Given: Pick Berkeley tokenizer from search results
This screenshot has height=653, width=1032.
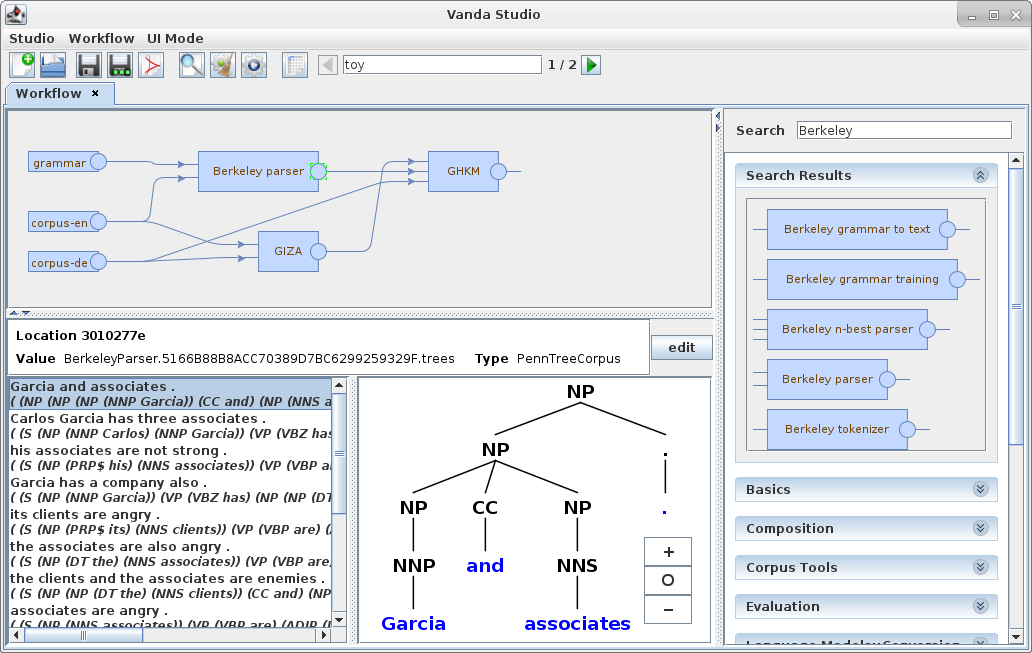Looking at the screenshot, I should (x=837, y=429).
